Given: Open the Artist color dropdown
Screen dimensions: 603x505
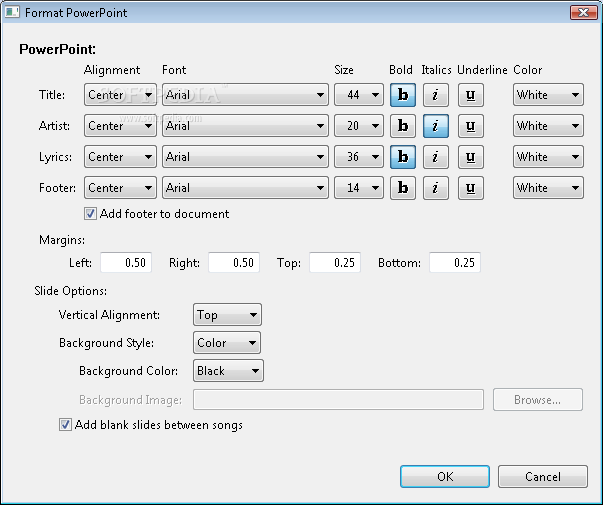Looking at the screenshot, I should [x=548, y=126].
